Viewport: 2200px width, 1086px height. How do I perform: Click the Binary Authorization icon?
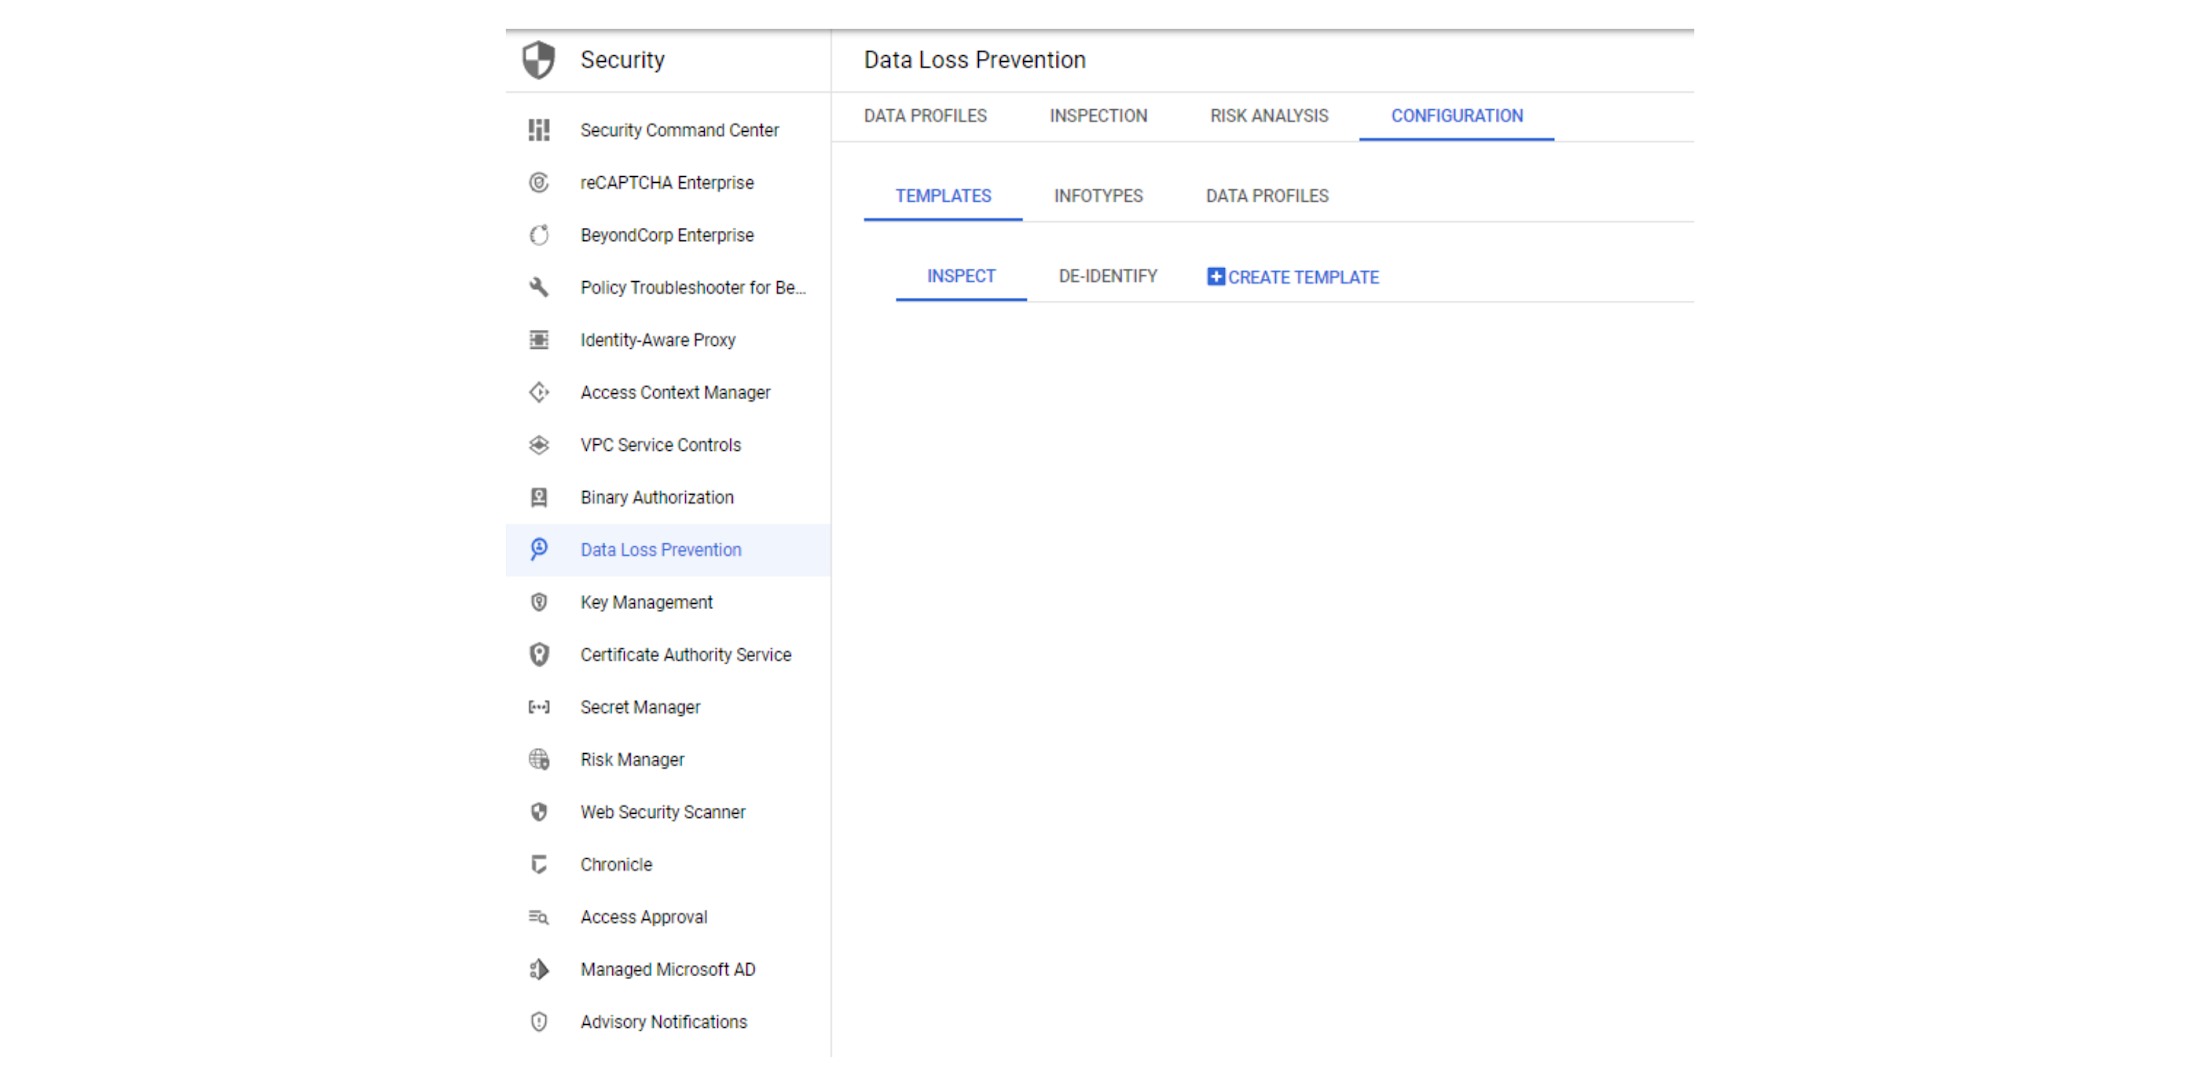tap(540, 497)
